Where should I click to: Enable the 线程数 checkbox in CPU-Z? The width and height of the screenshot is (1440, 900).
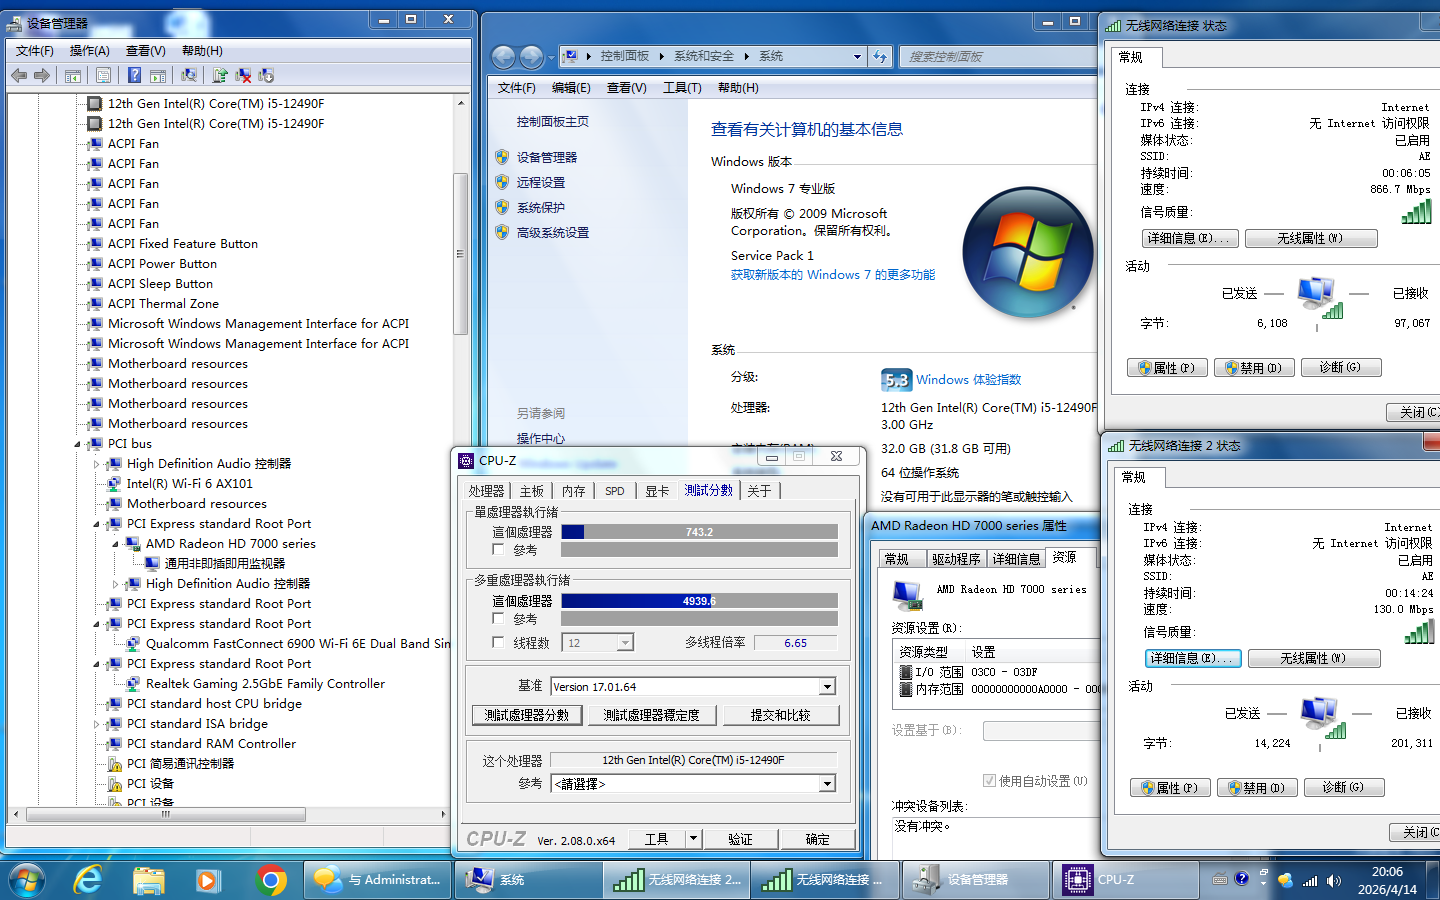point(498,643)
